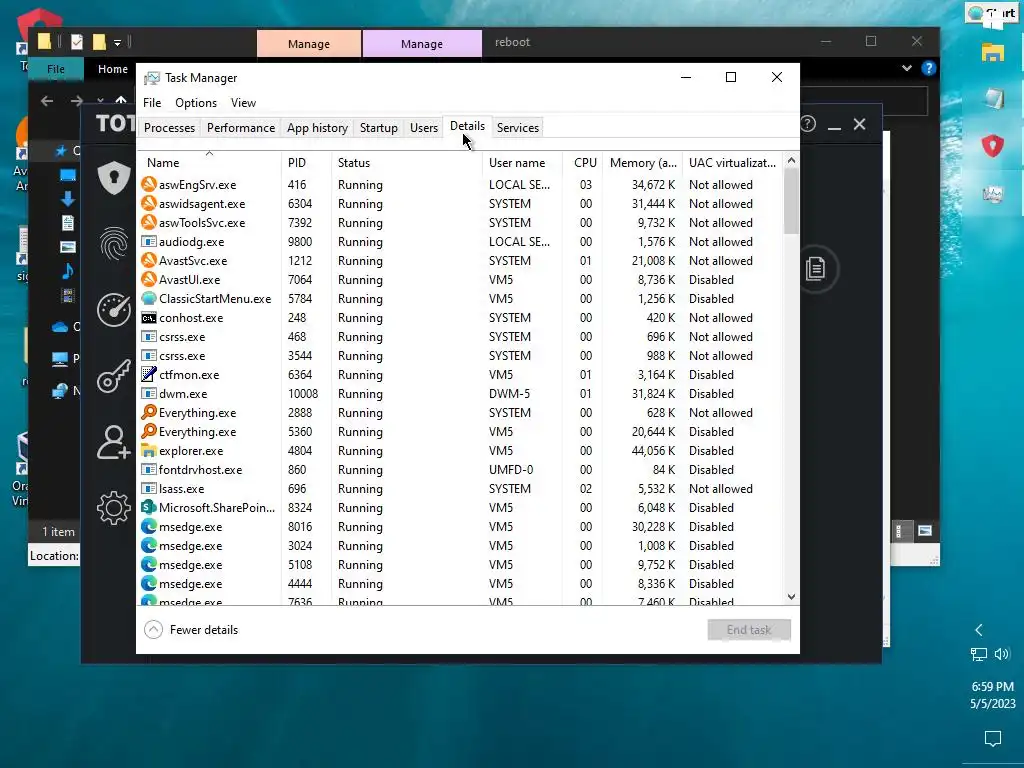The image size is (1024, 768).
Task: Switch File Explorer to details view icon
Action: [899, 531]
